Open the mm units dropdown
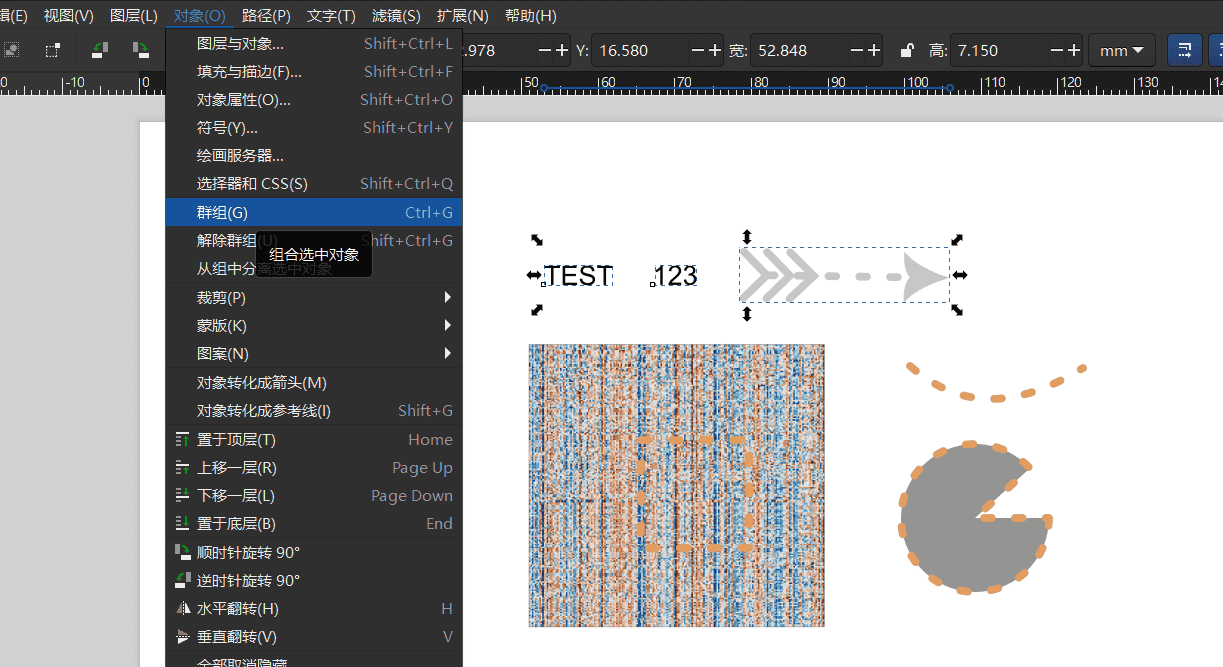The width and height of the screenshot is (1223, 667). point(1121,51)
